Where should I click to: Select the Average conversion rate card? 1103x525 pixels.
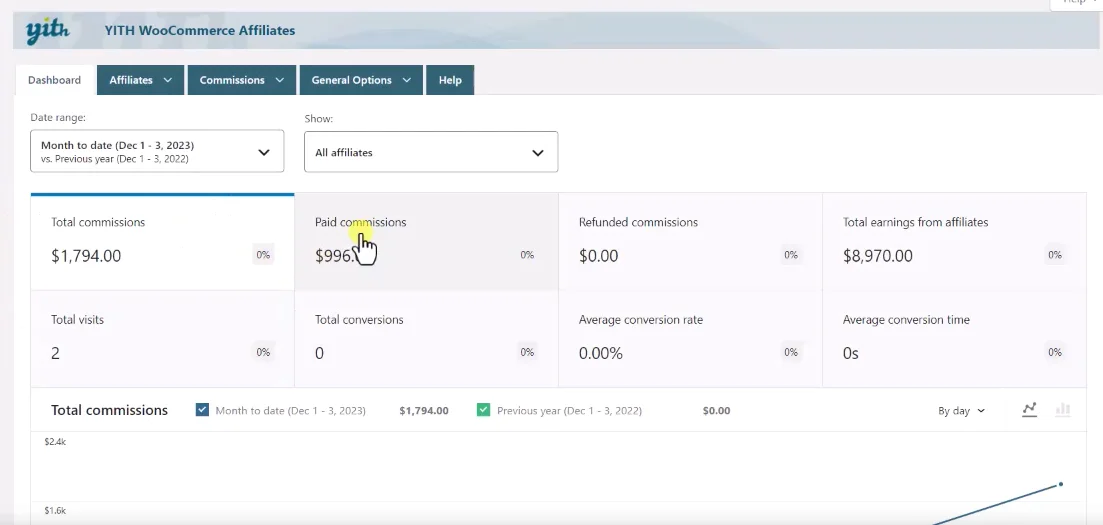tap(690, 339)
